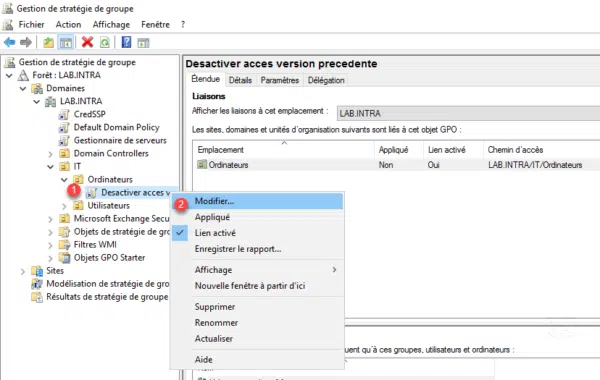
Task: Open the Affichage menu in menu bar
Action: pos(111,24)
